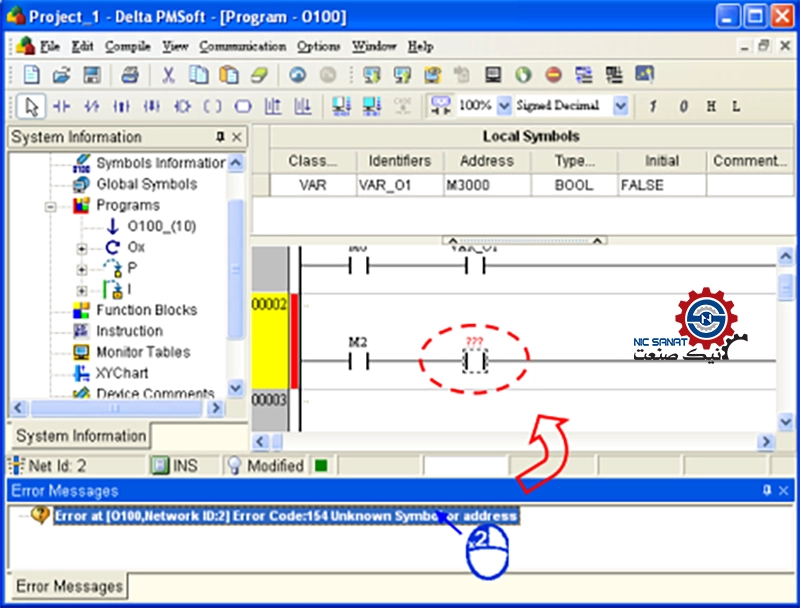Viewport: 800px width, 608px height.
Task: Open the Communication menu
Action: [x=242, y=46]
